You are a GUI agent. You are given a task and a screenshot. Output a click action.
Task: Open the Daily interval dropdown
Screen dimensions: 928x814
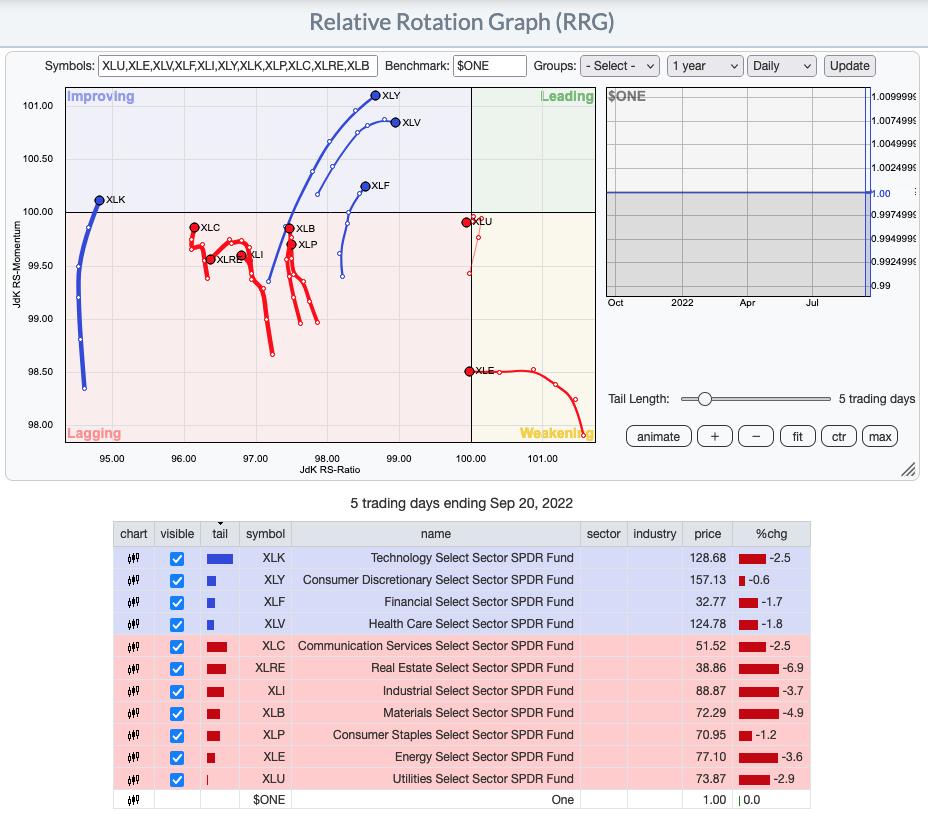[x=782, y=66]
